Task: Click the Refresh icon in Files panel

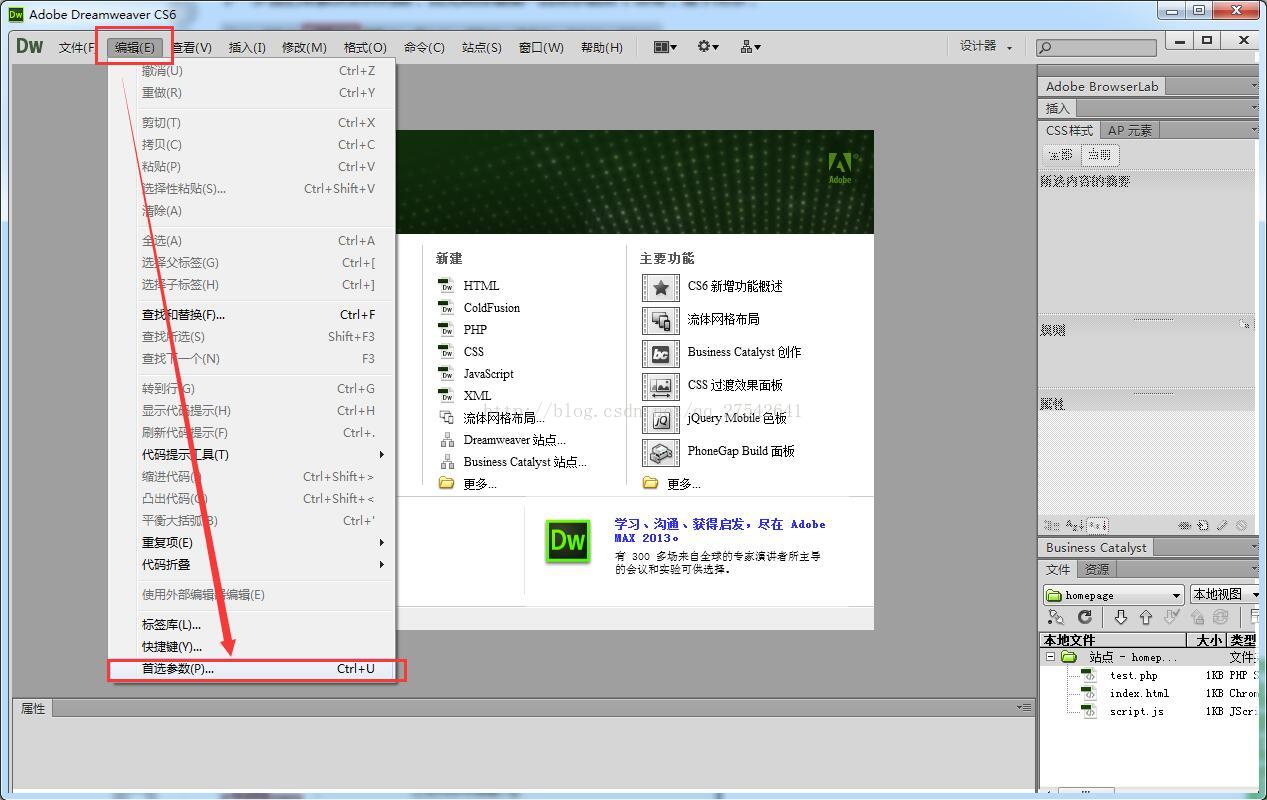Action: click(1084, 618)
